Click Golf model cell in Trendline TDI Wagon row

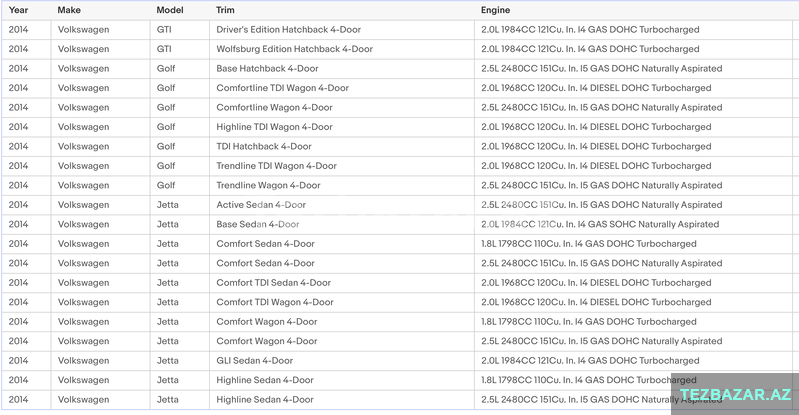(x=166, y=166)
